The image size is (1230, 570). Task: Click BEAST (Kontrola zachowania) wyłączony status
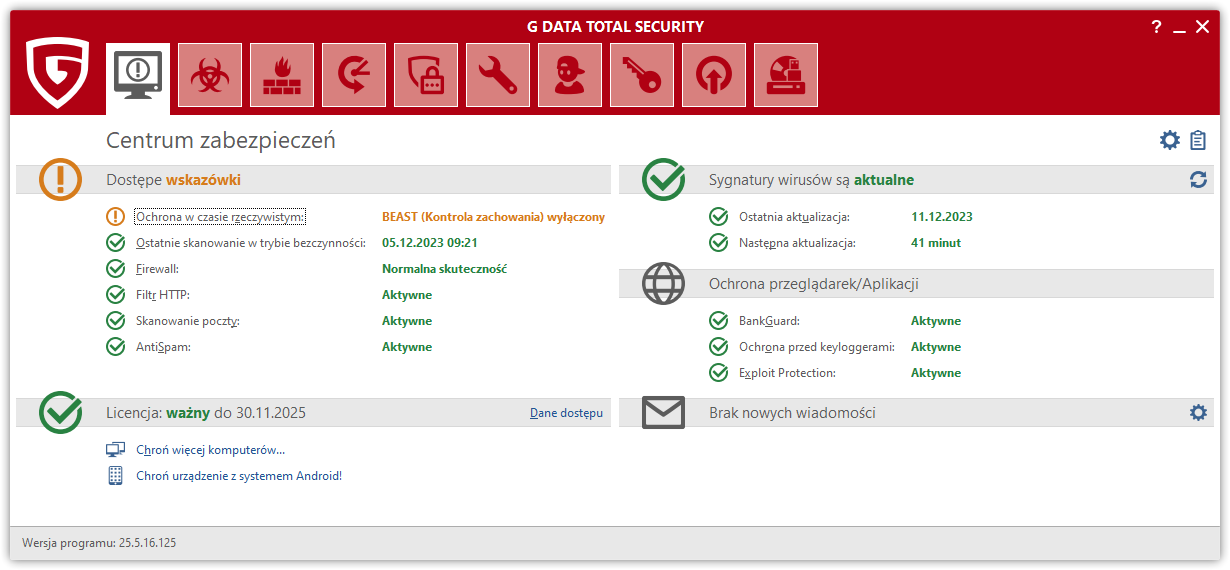point(493,217)
